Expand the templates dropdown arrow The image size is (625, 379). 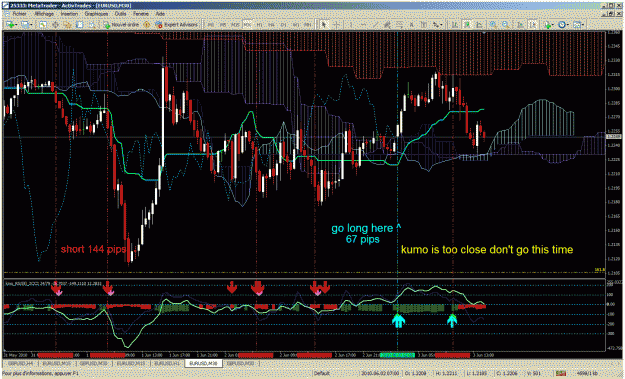tap(583, 25)
